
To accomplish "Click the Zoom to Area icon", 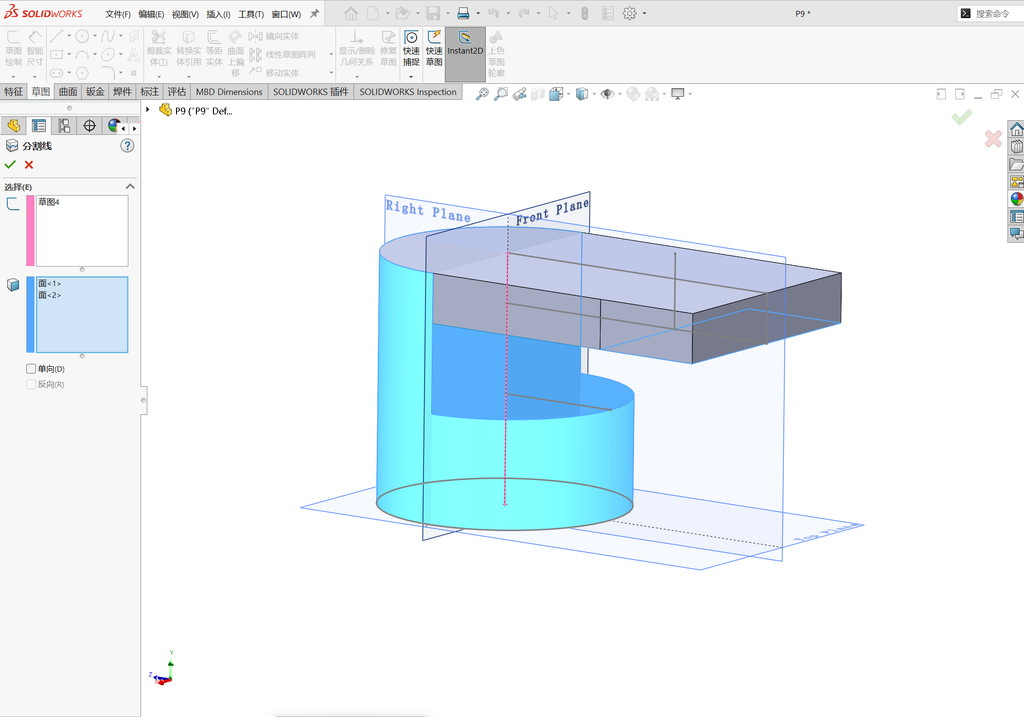I will 501,94.
